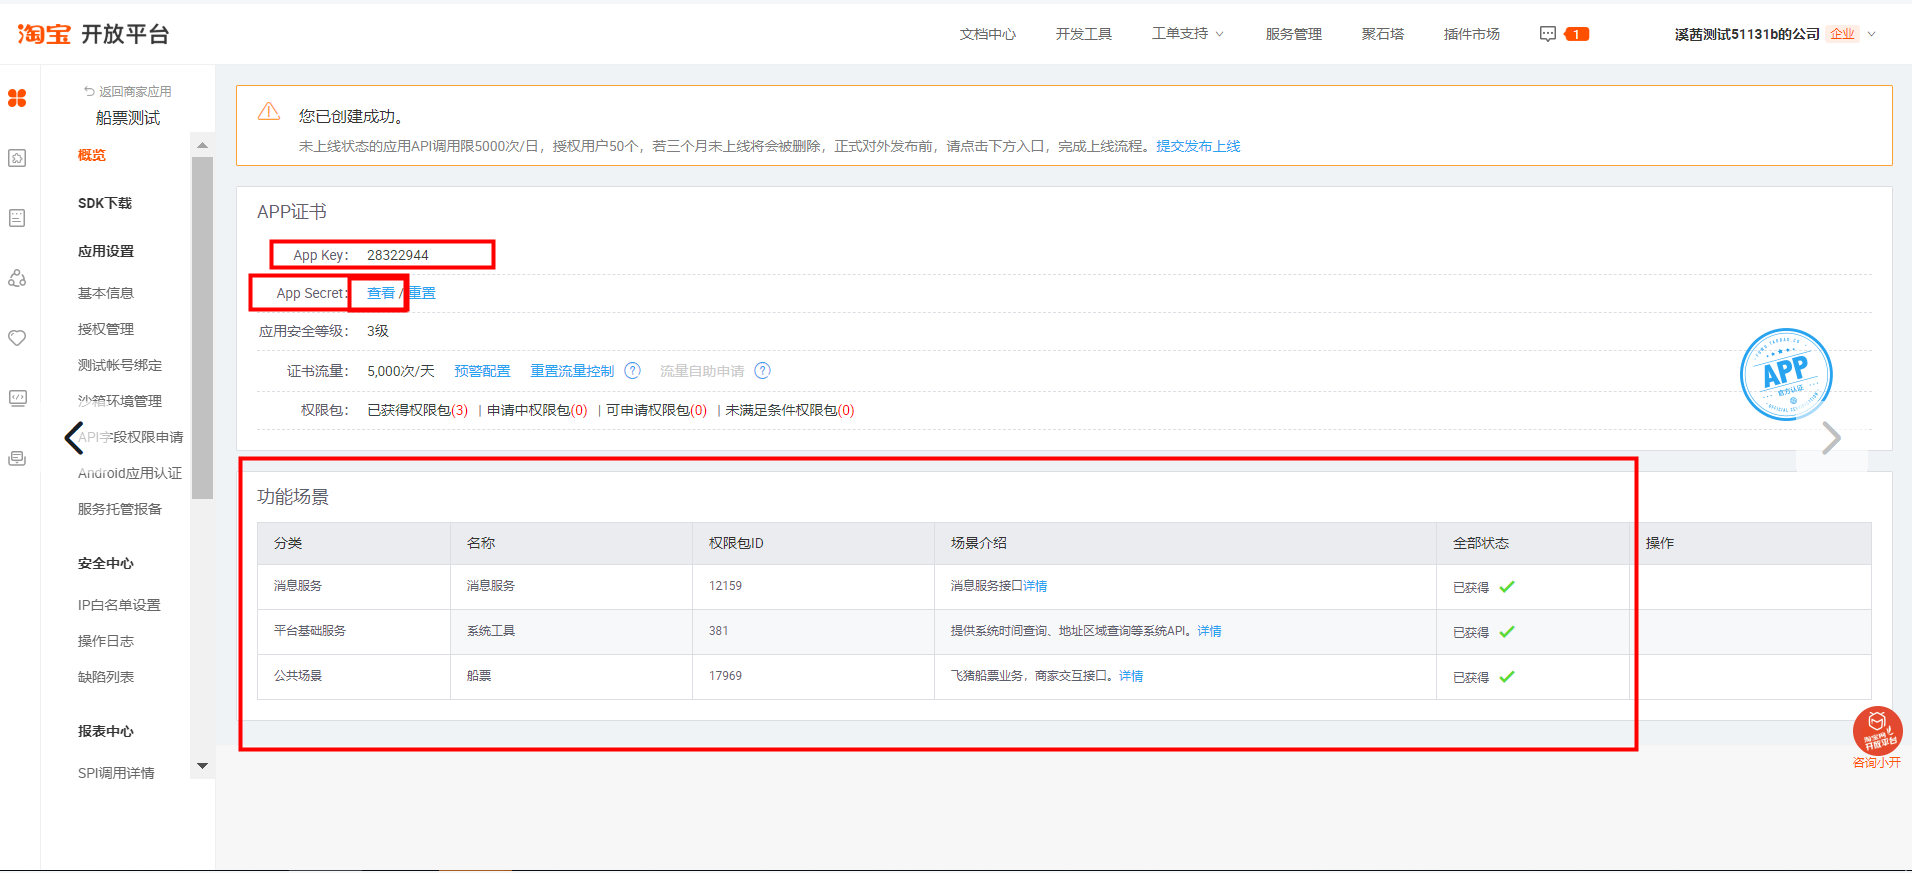Open the code-monitor icon in the left rail

pos(17,398)
